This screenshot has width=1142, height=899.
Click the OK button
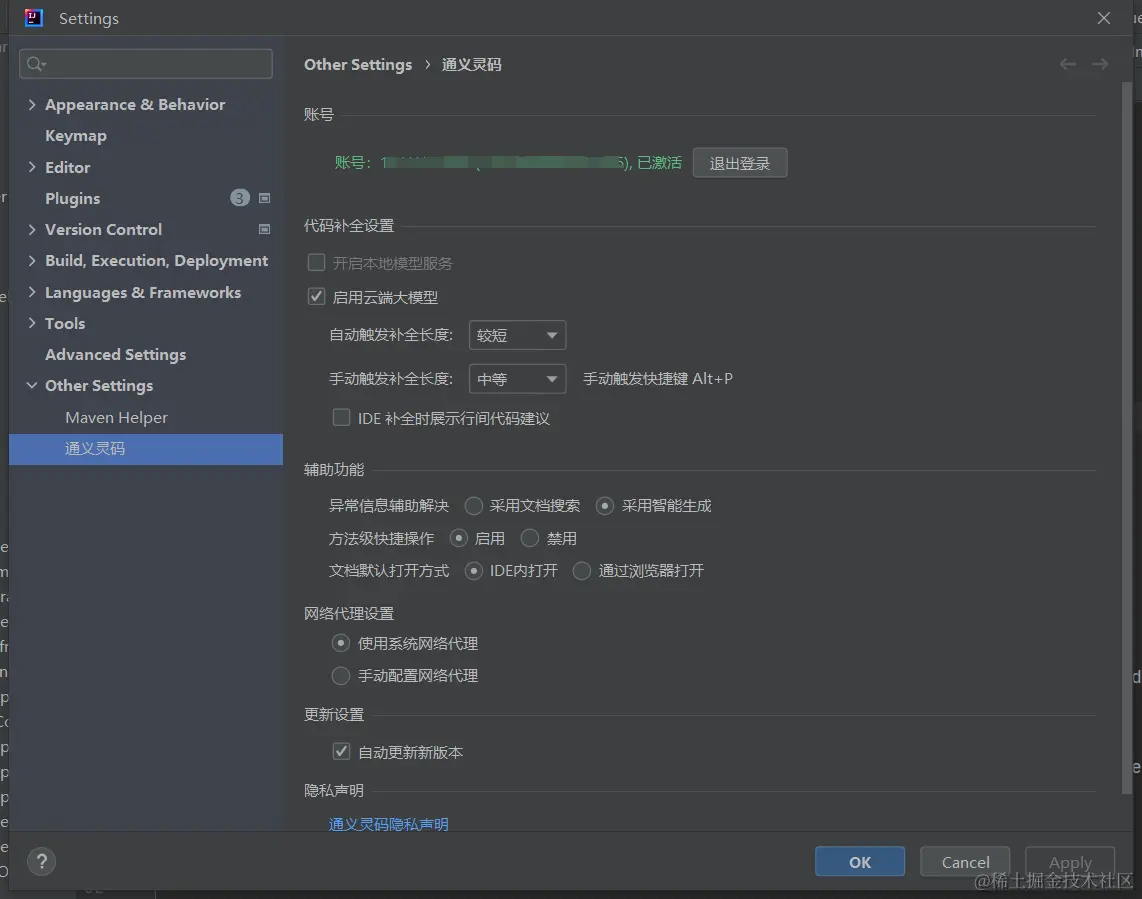pyautogui.click(x=859, y=862)
